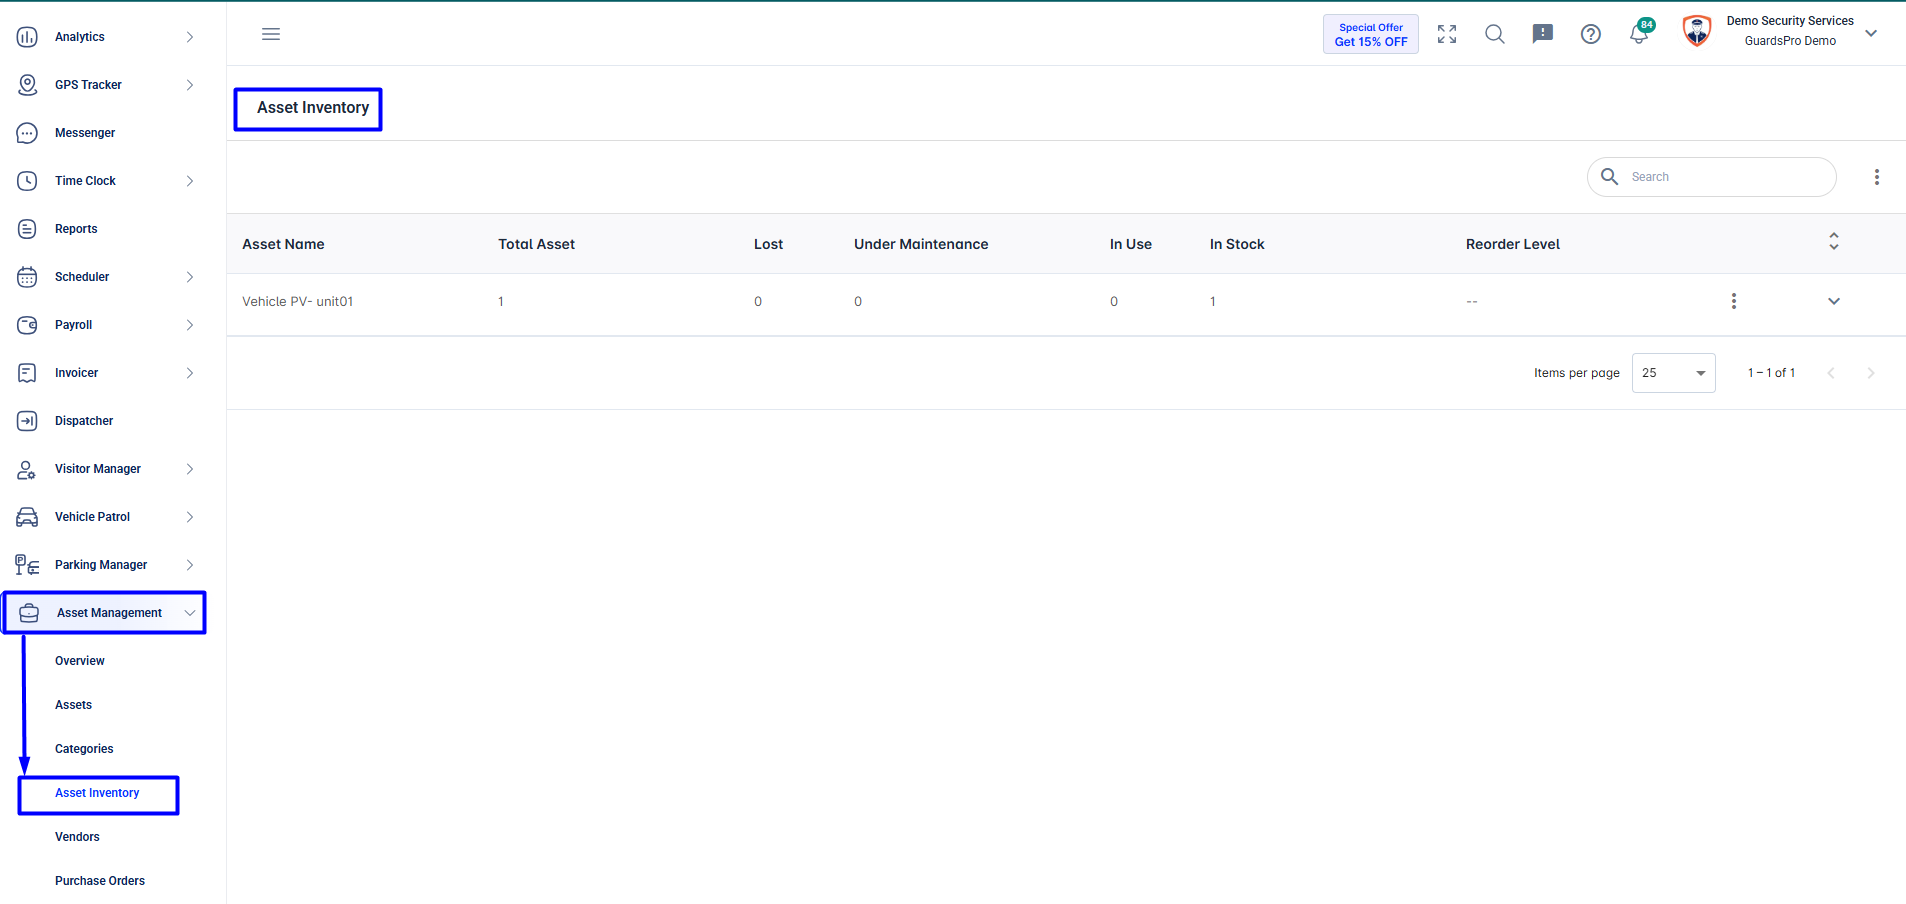Open the help question mark icon

1591,34
